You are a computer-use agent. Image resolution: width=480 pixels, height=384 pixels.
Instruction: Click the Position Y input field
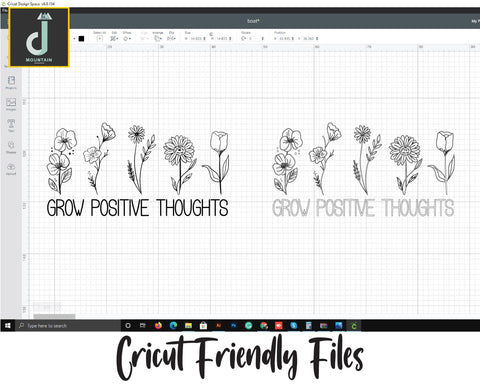tap(310, 39)
